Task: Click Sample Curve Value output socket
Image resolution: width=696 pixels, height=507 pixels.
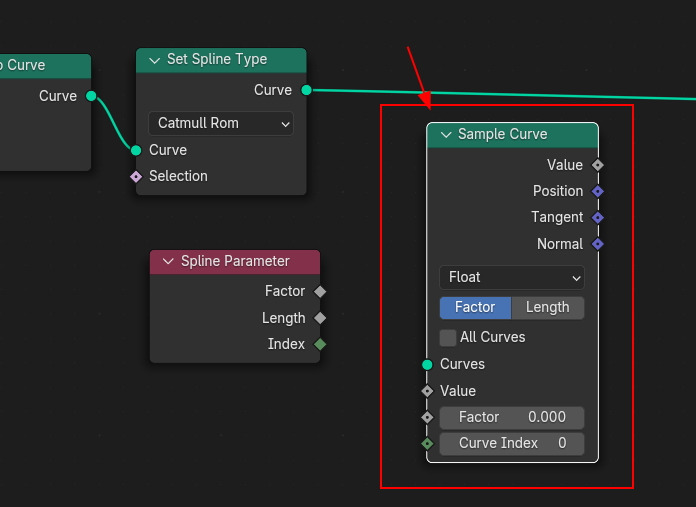Action: 598,165
